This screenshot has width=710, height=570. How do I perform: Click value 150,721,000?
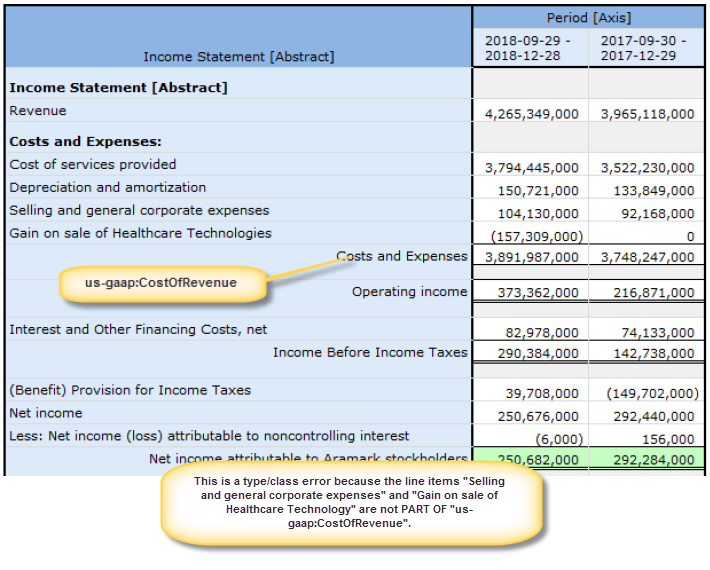coord(538,191)
